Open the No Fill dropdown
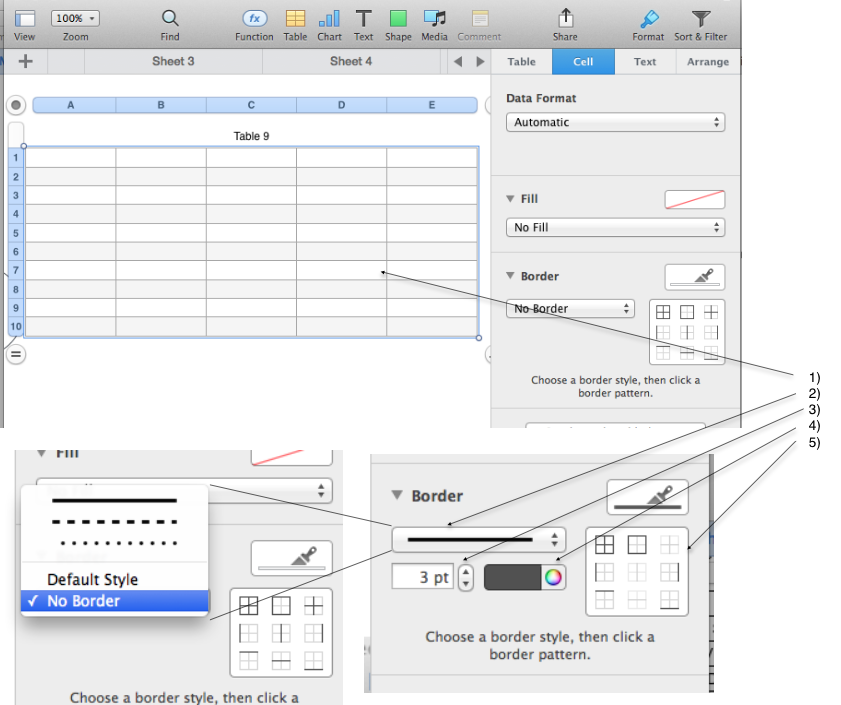The height and width of the screenshot is (705, 841). (x=615, y=227)
